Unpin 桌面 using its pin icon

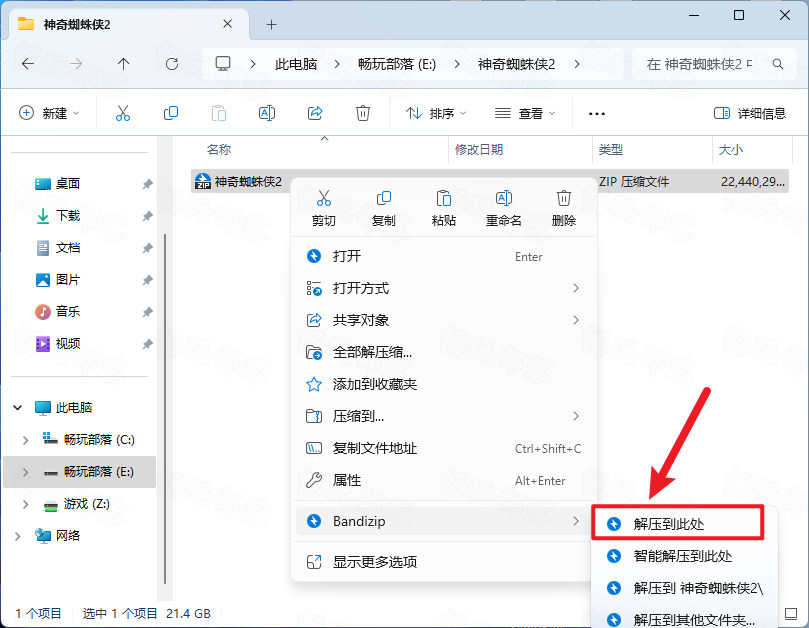click(148, 184)
